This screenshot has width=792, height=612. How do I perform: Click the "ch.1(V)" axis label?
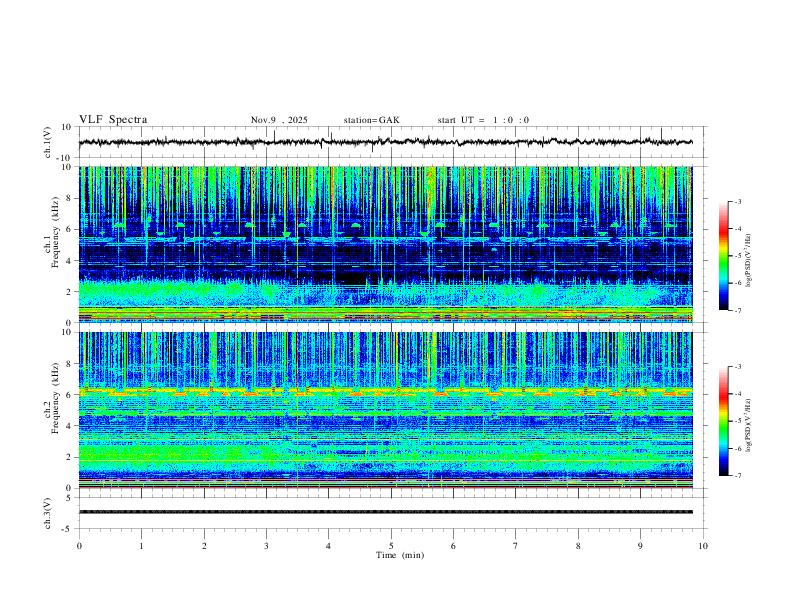[49, 142]
